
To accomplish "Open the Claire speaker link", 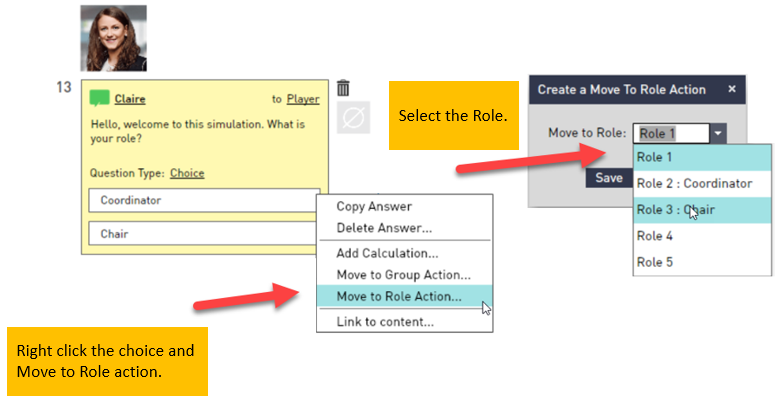I will click(130, 99).
